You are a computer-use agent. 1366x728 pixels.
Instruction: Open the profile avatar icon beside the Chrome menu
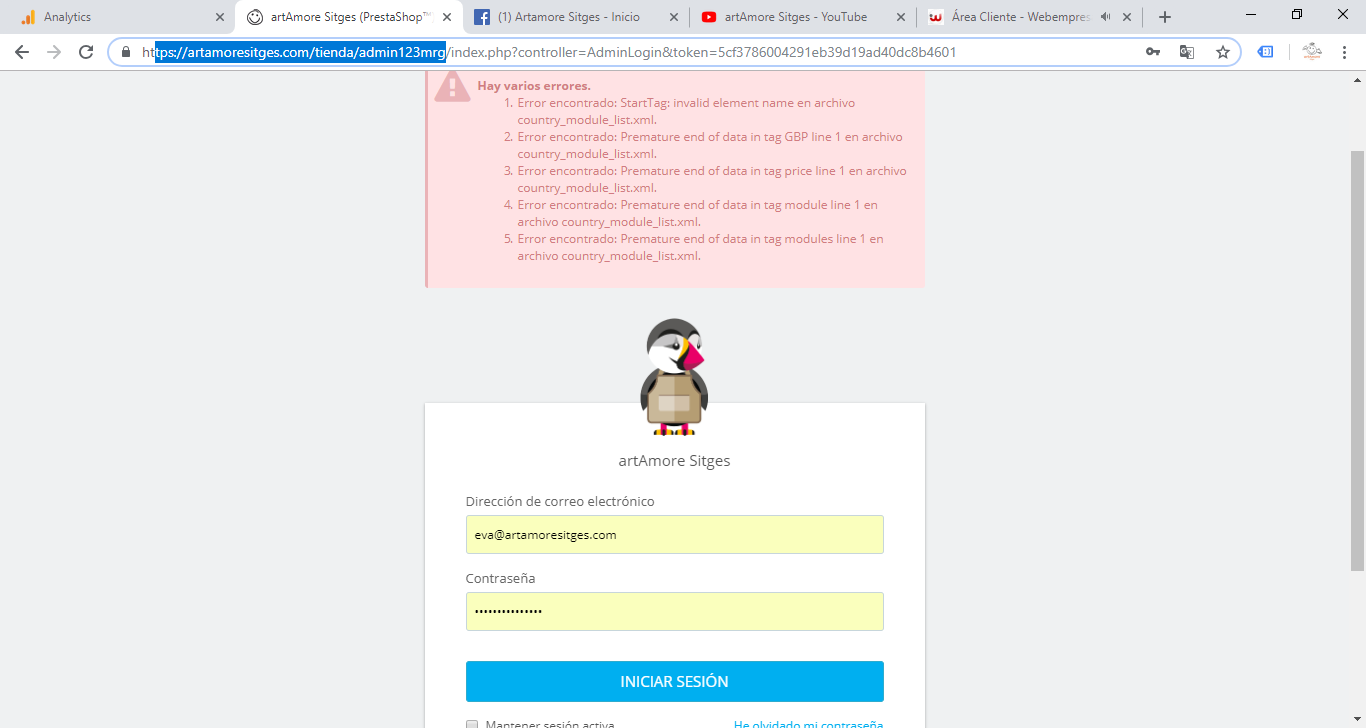(x=1312, y=52)
